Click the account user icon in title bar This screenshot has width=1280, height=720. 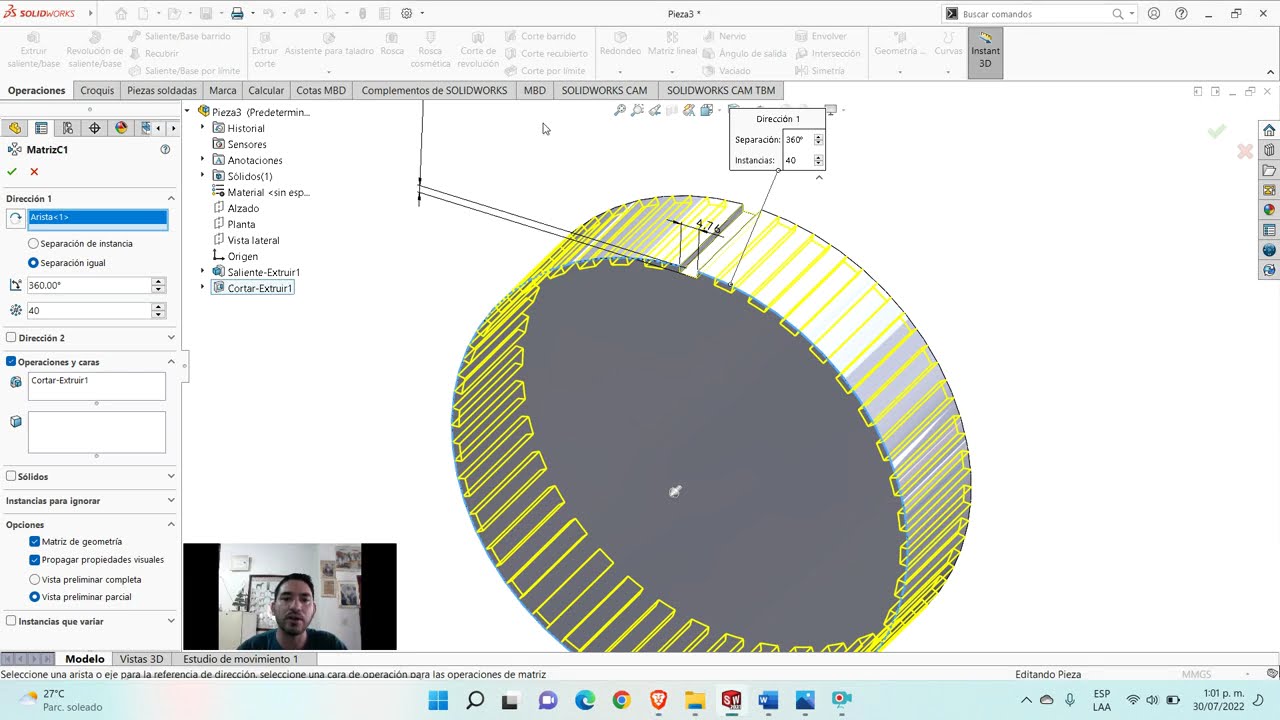(x=1154, y=14)
